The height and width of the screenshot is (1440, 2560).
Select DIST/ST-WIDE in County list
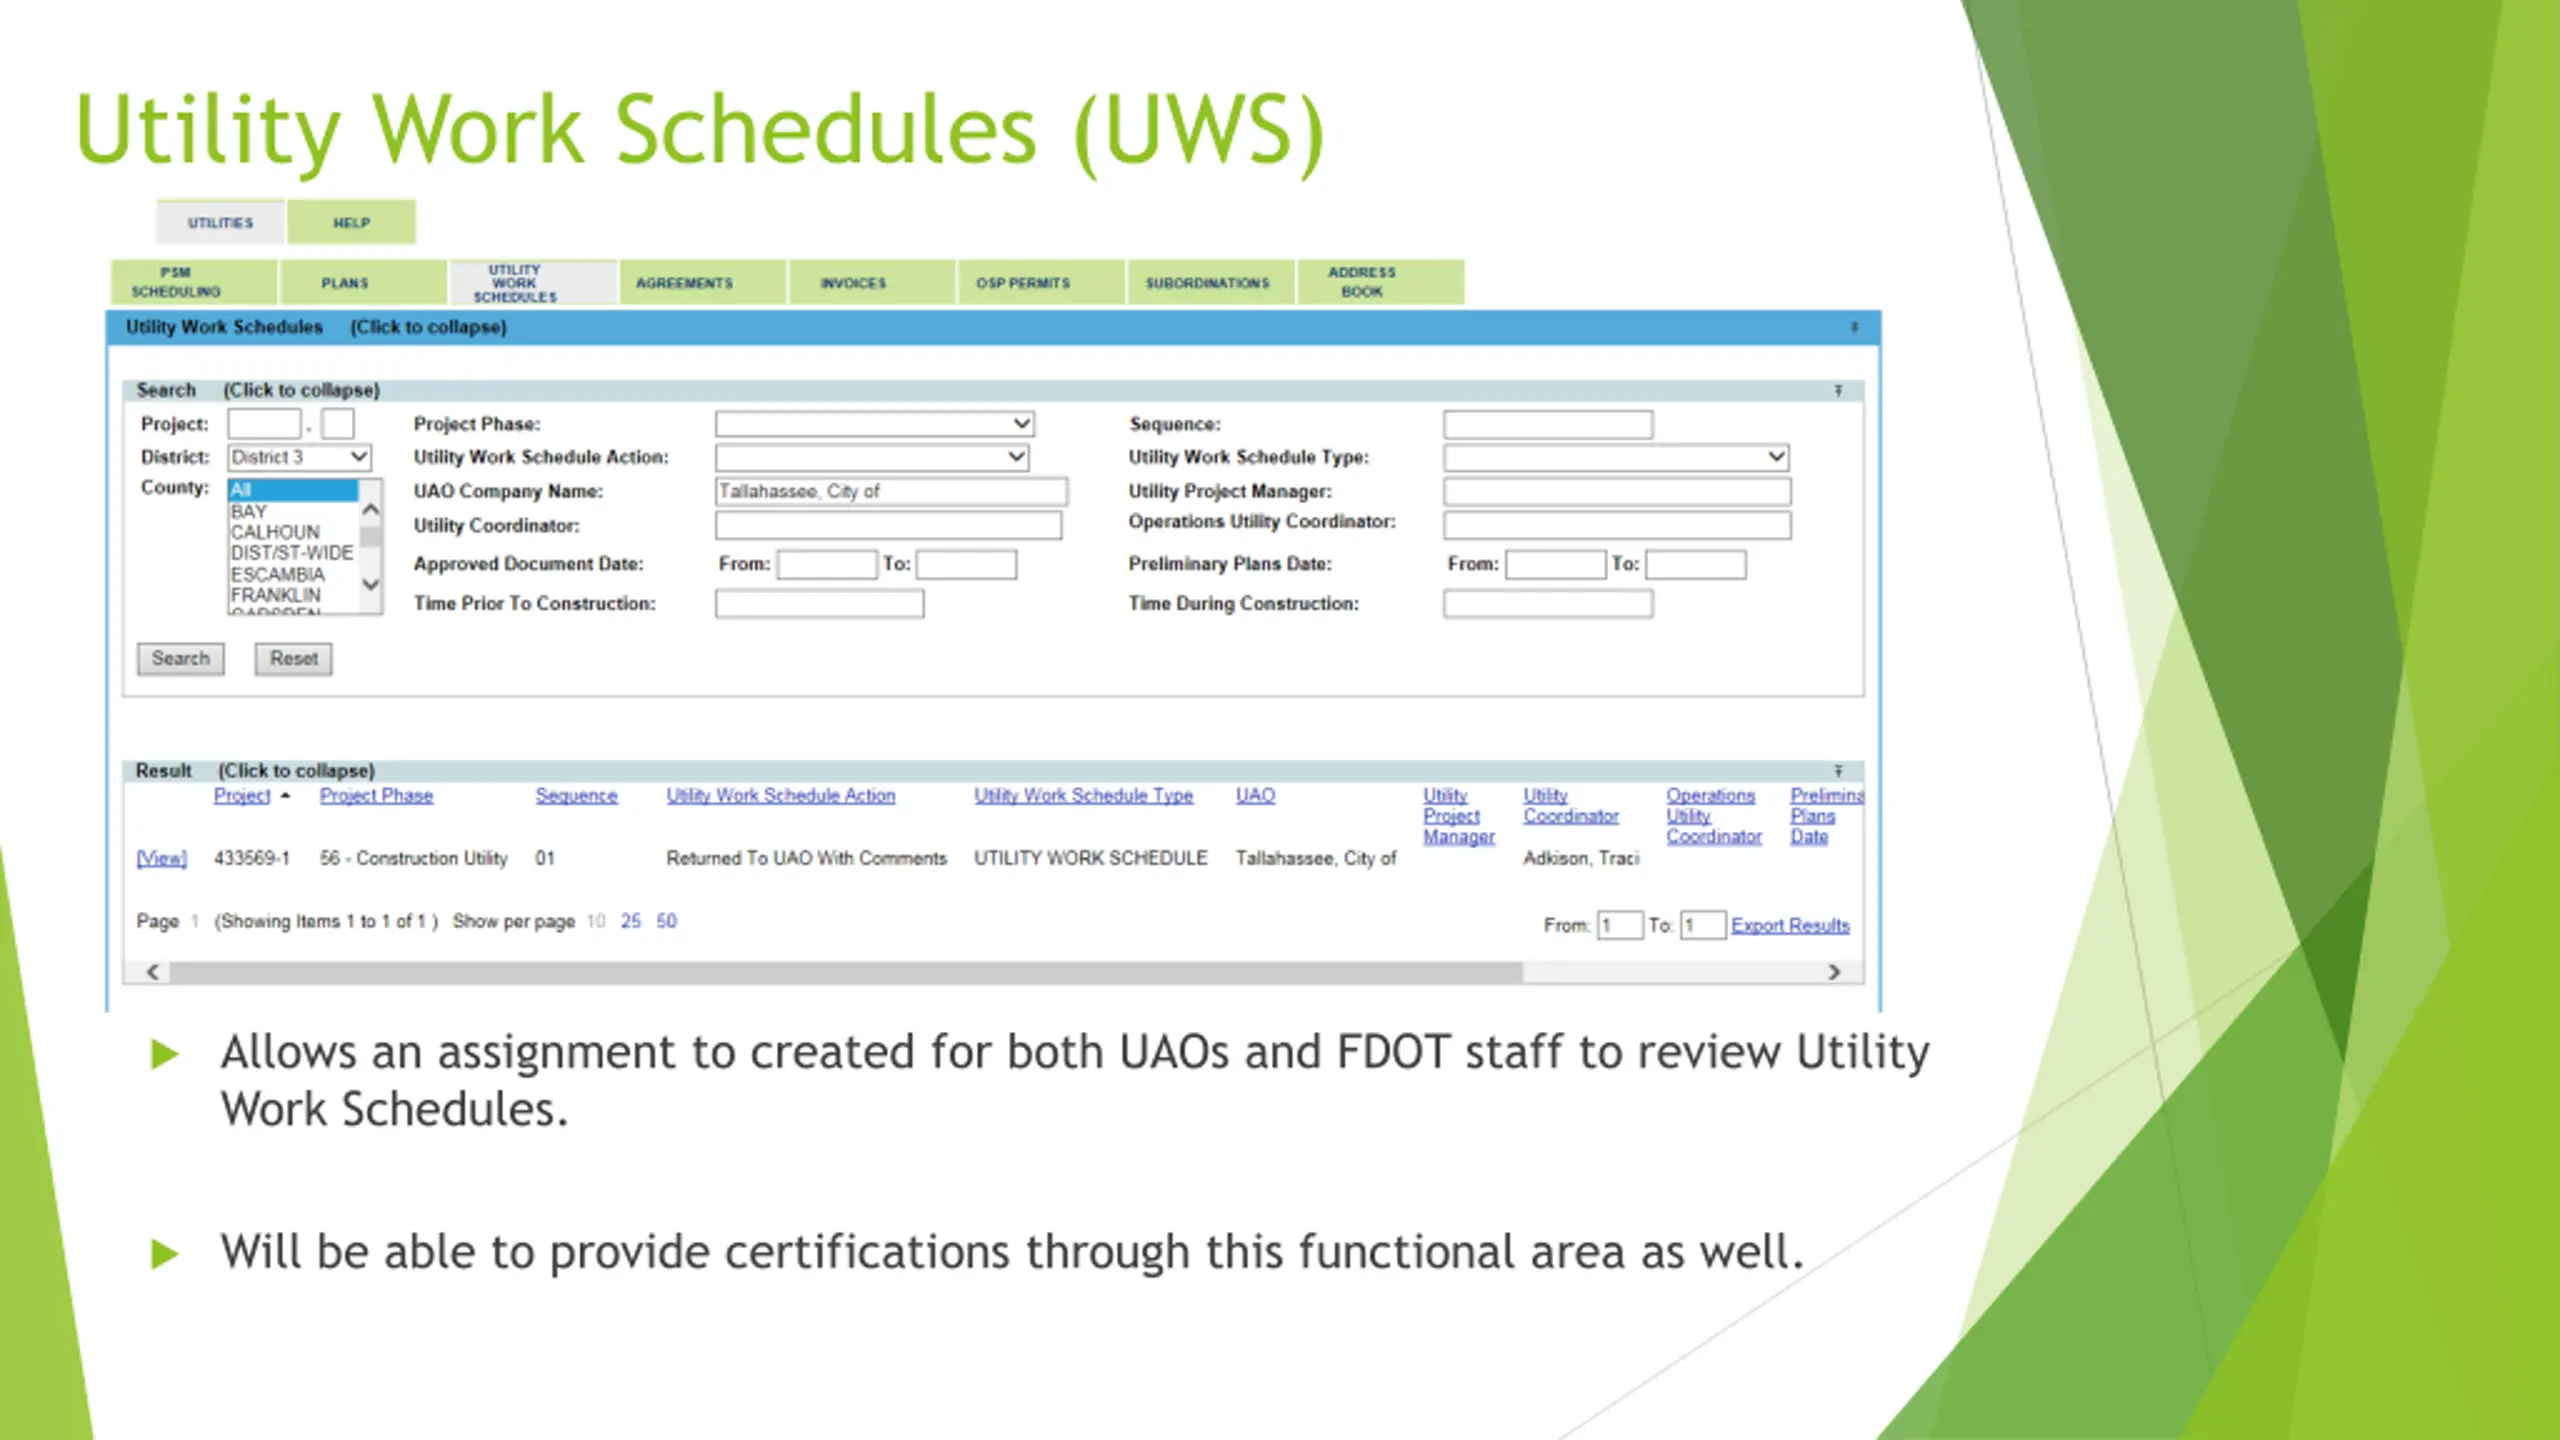tap(292, 553)
